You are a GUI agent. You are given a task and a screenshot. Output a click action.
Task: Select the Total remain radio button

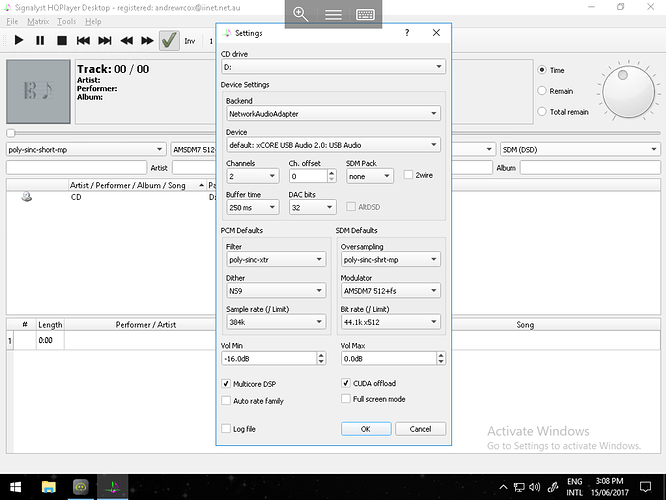pos(542,112)
